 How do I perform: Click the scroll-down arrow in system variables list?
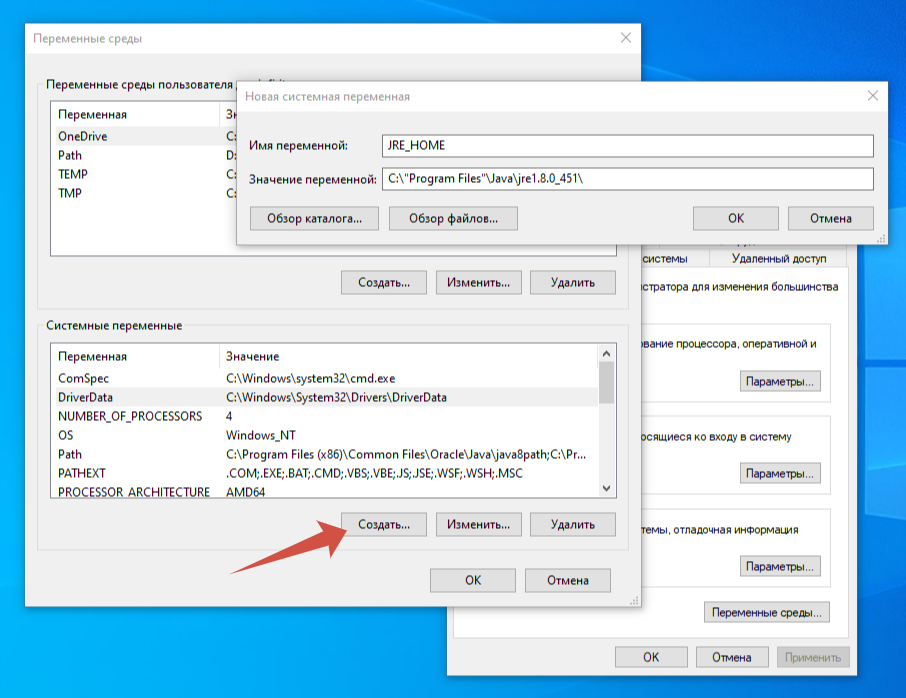606,488
